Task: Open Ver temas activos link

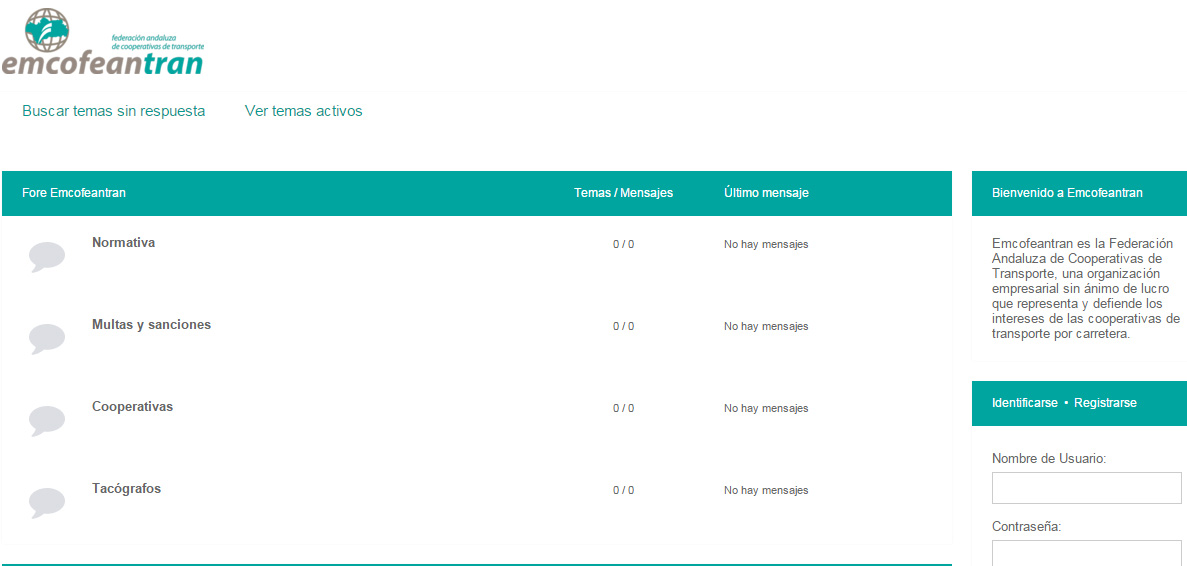Action: (x=304, y=111)
